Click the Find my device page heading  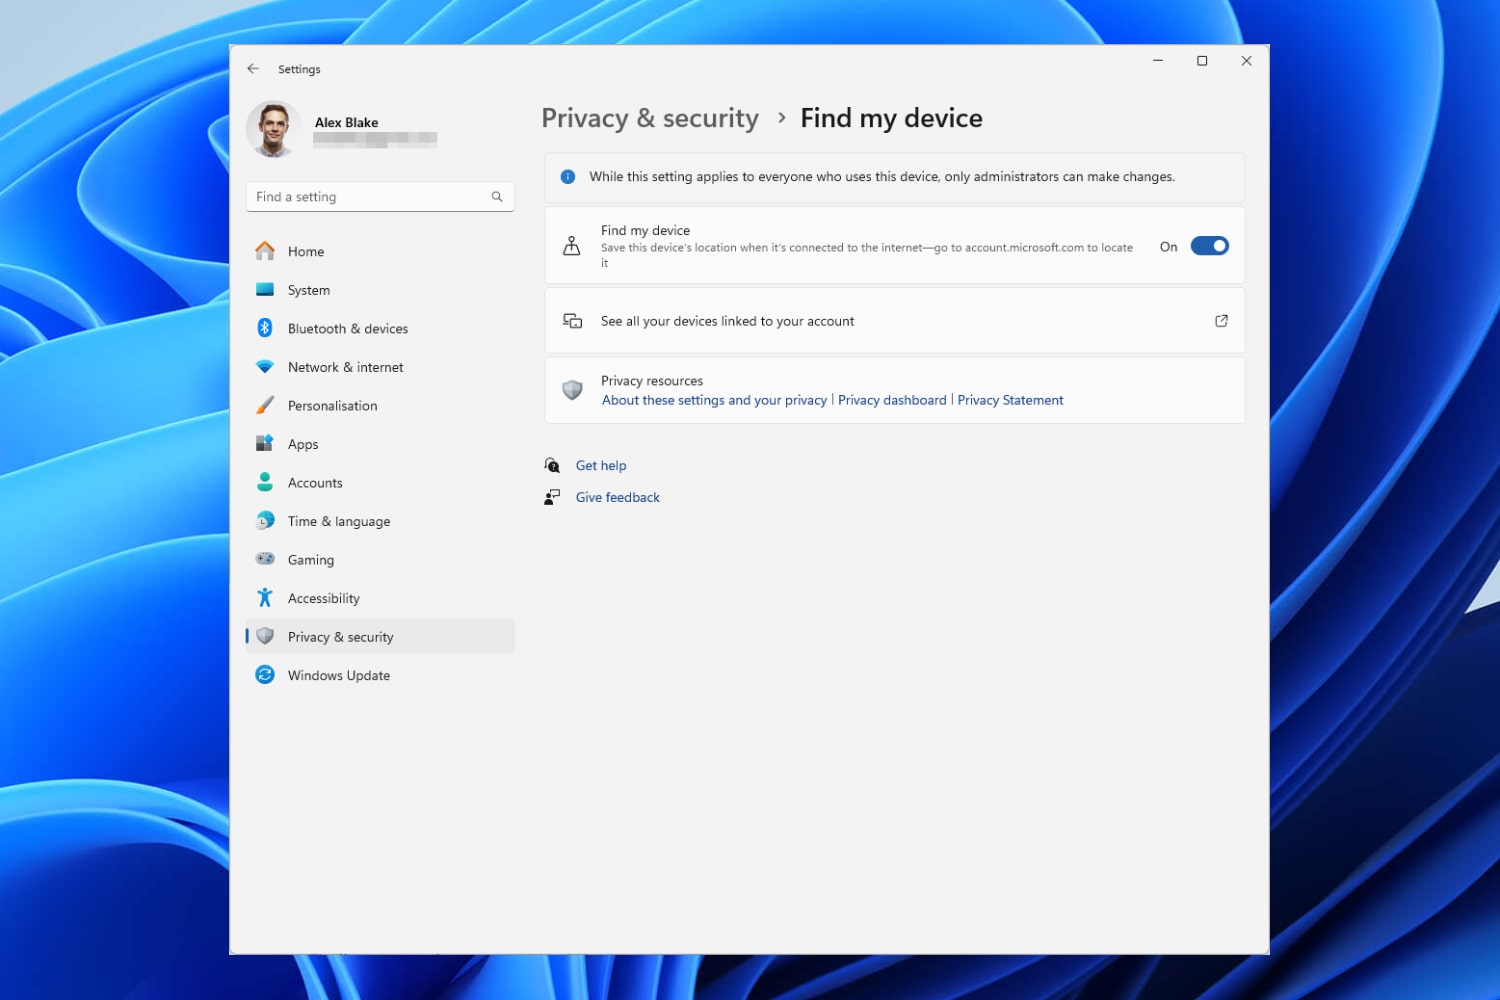click(x=891, y=118)
